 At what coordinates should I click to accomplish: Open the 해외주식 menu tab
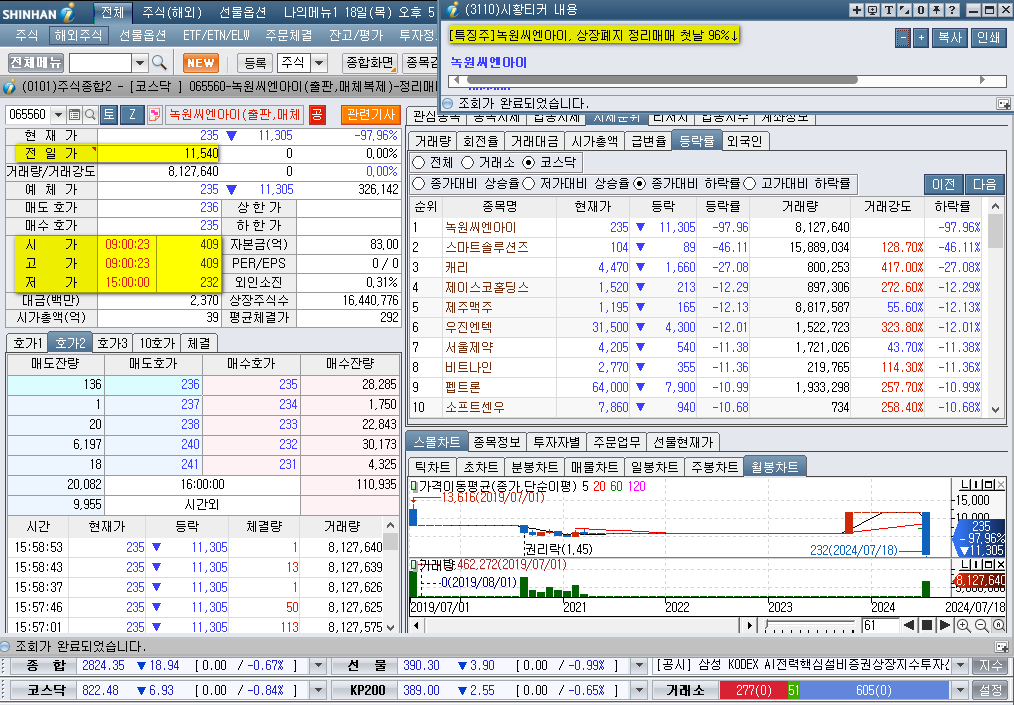pos(78,35)
